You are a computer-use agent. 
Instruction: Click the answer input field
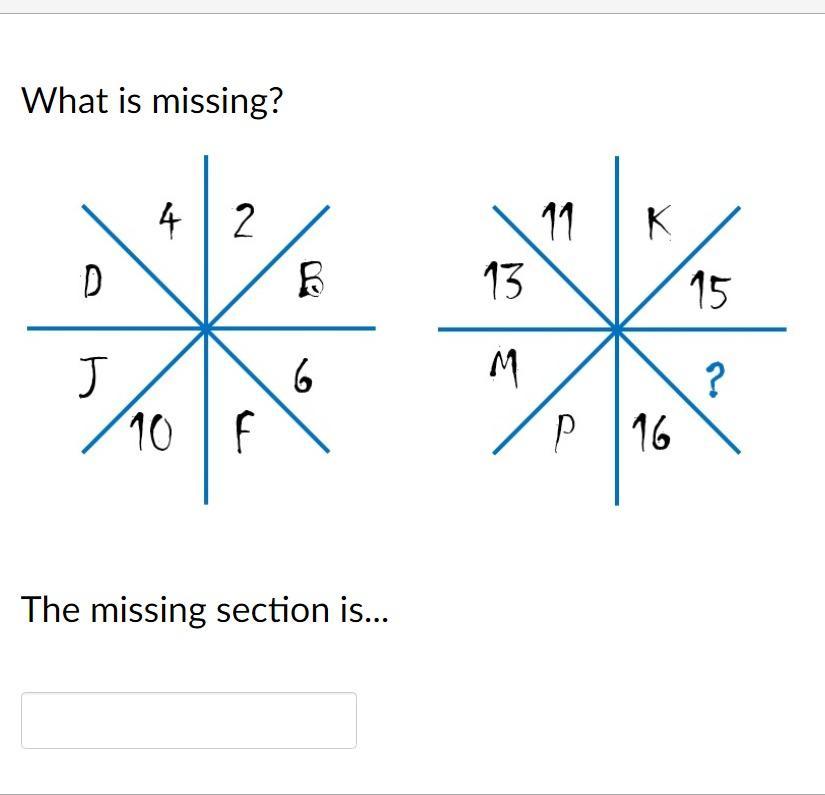click(x=188, y=720)
